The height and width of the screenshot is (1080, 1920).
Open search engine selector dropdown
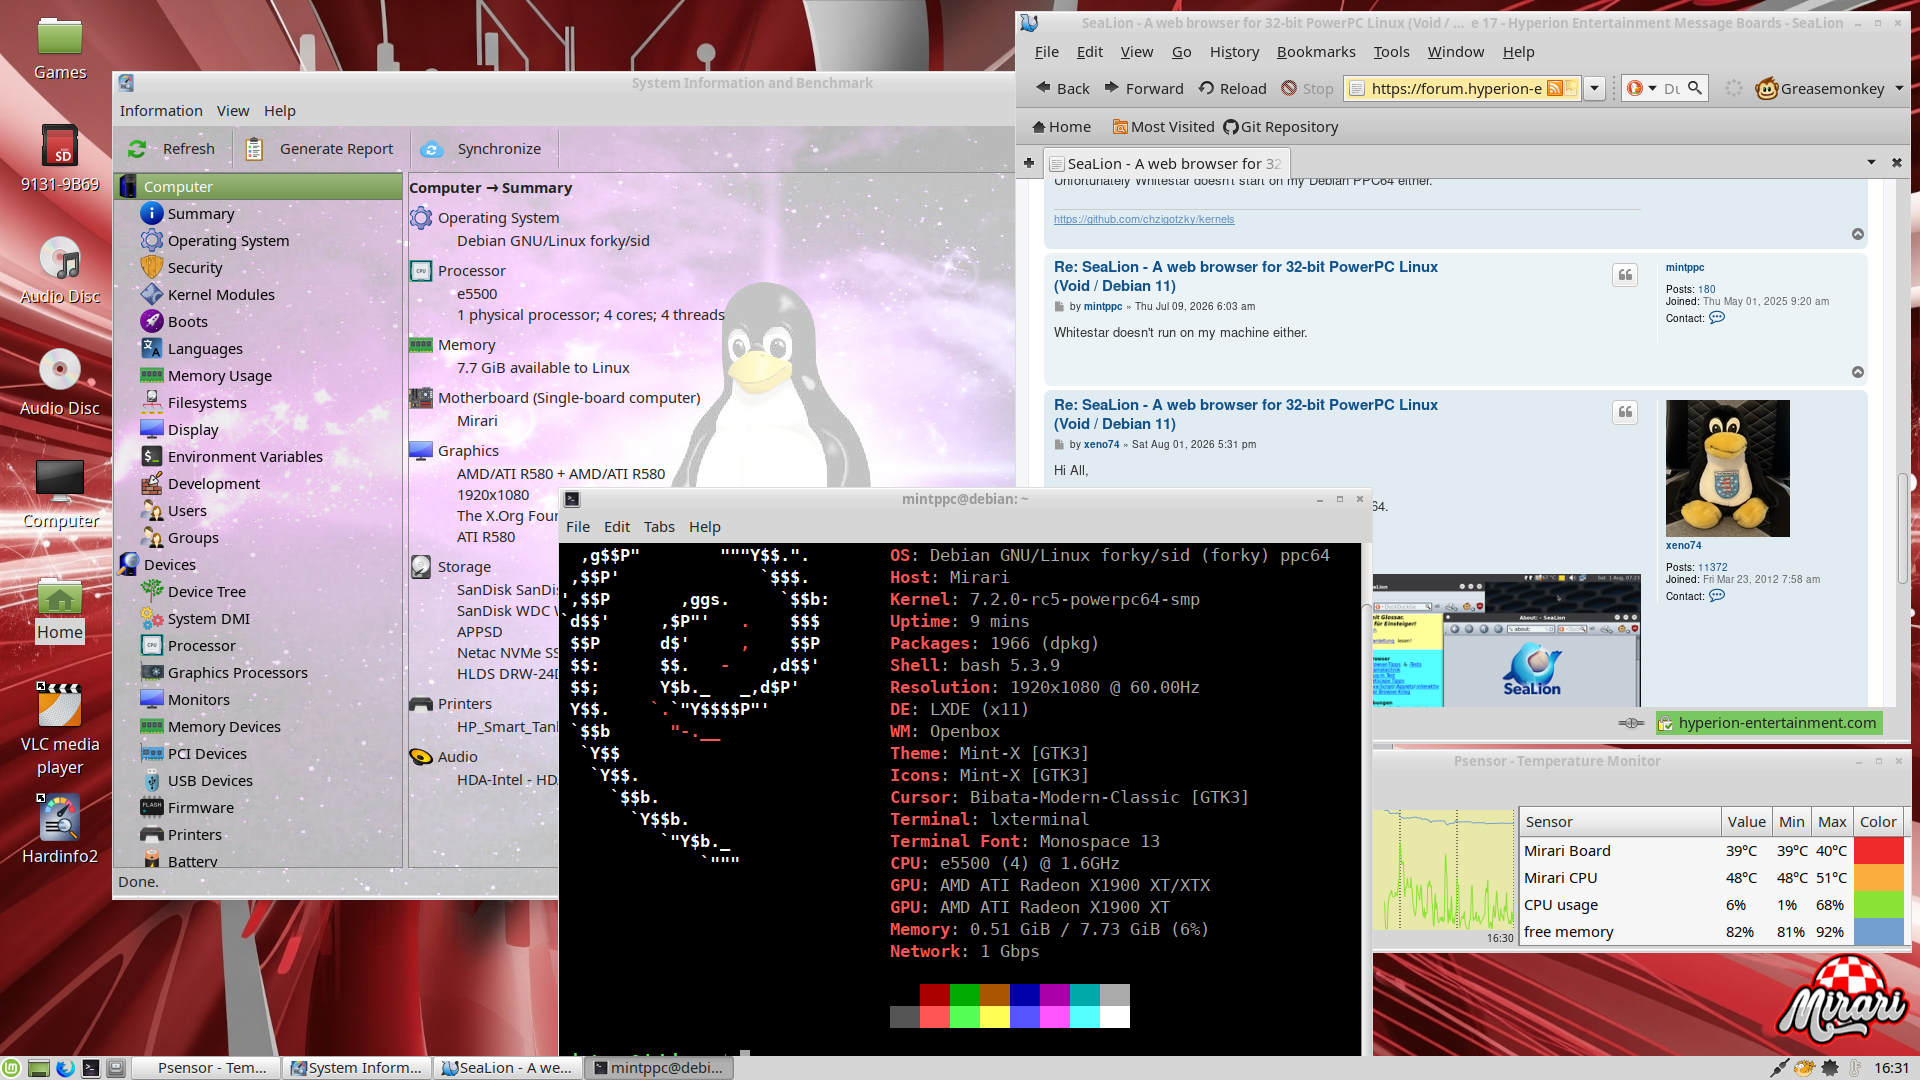point(1652,88)
